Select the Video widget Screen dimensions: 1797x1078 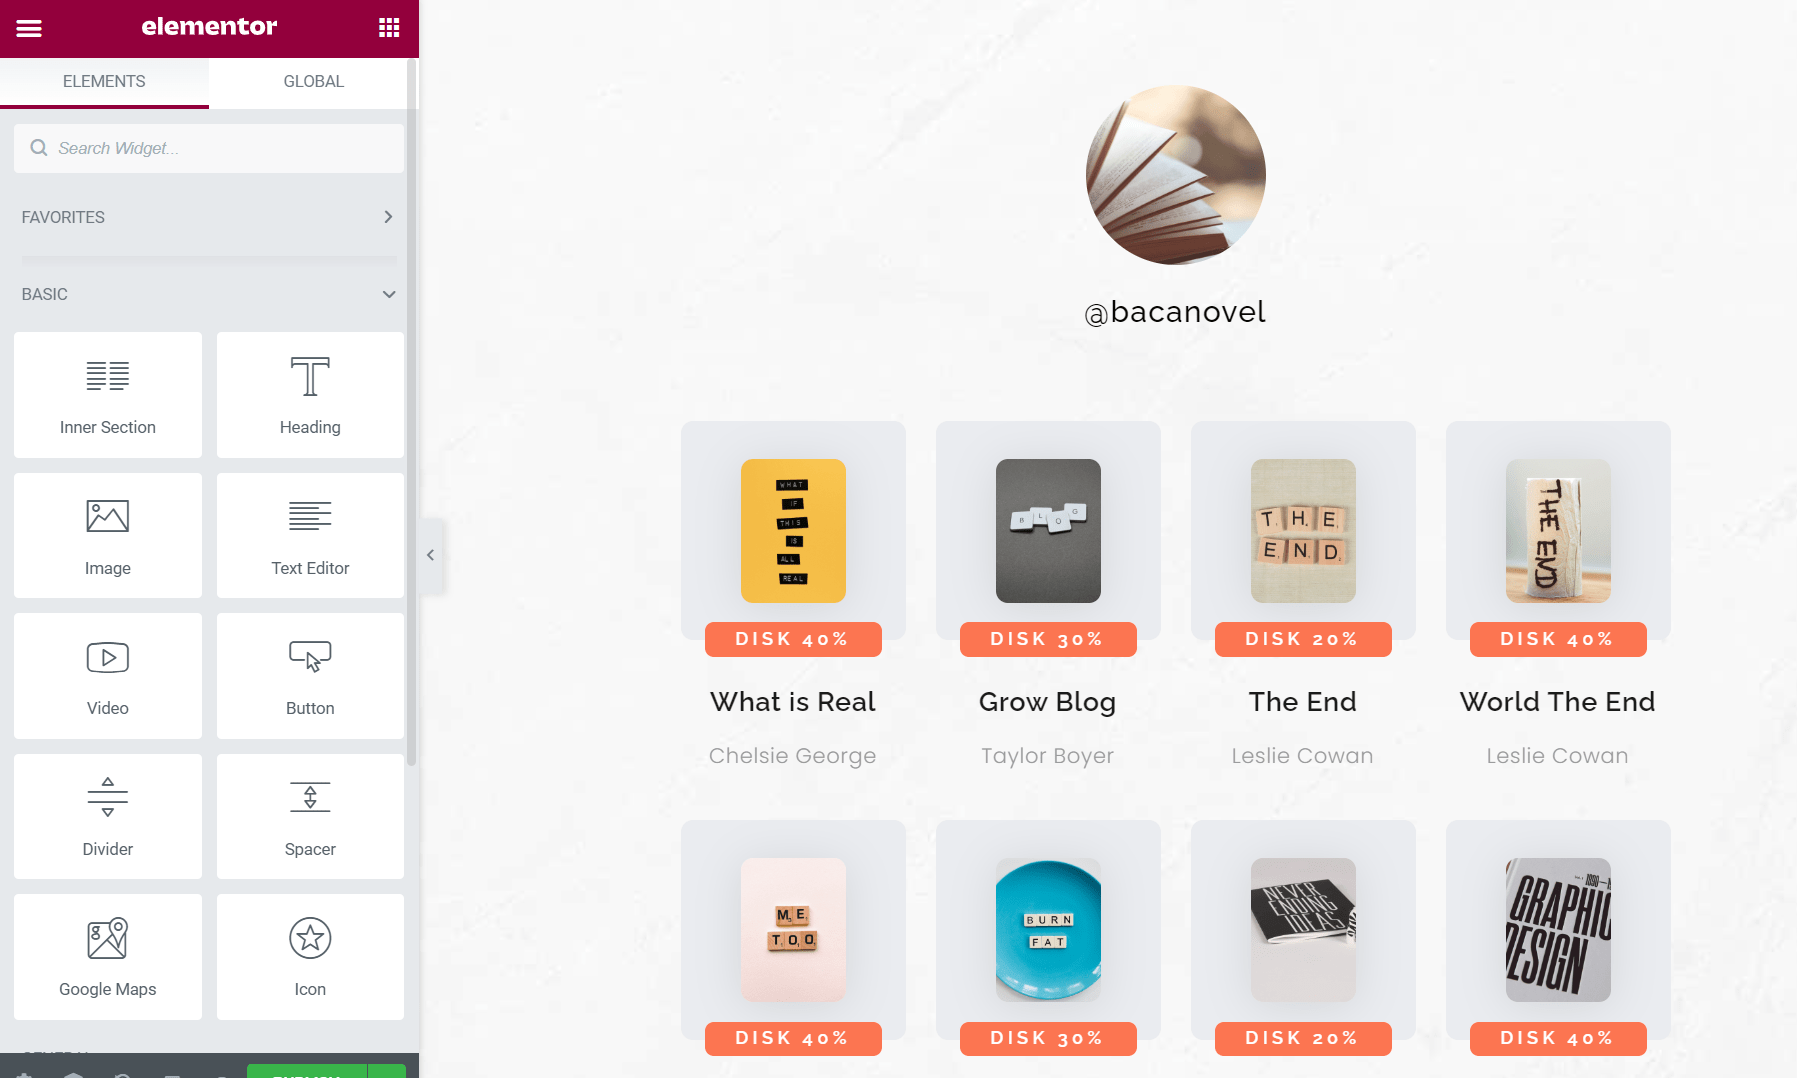click(x=108, y=676)
